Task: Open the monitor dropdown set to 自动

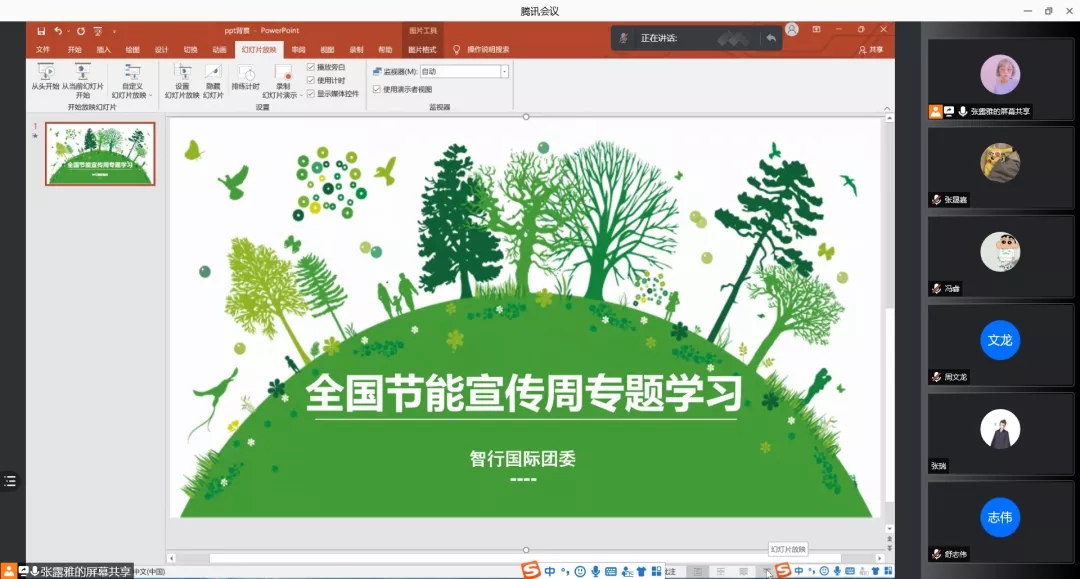Action: [504, 72]
